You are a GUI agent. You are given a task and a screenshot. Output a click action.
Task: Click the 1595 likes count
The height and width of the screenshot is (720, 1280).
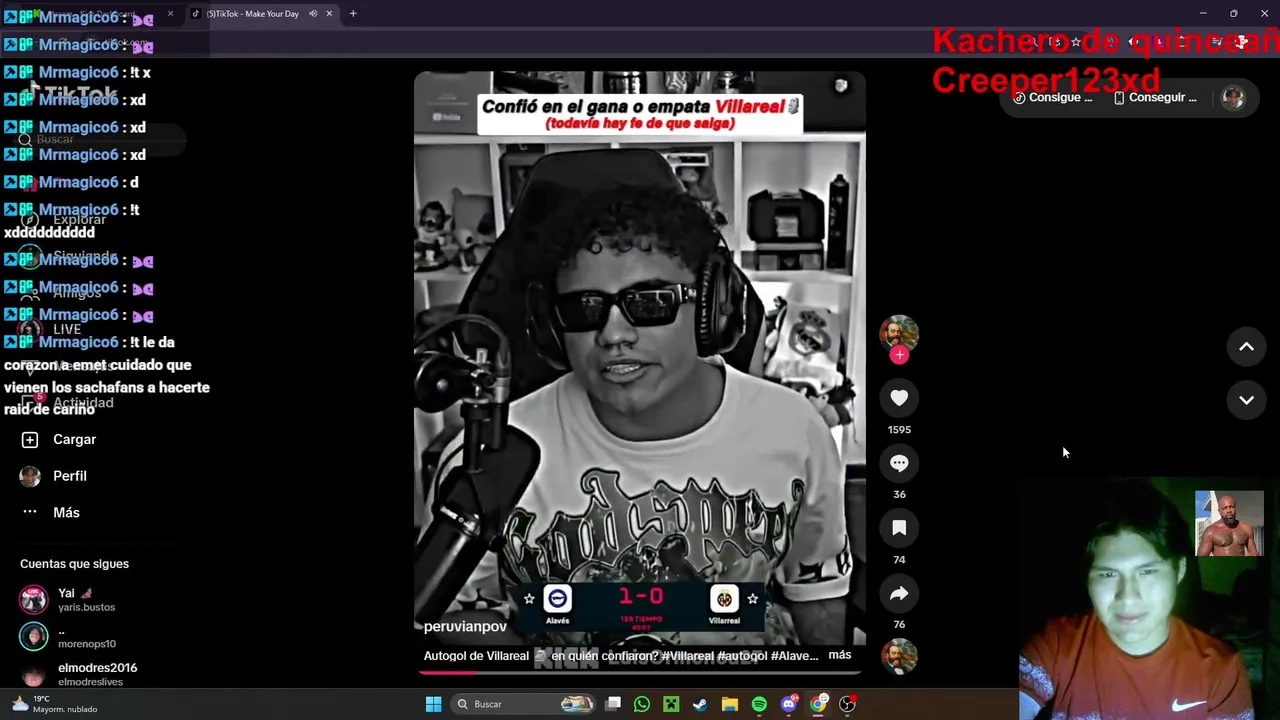(x=899, y=429)
